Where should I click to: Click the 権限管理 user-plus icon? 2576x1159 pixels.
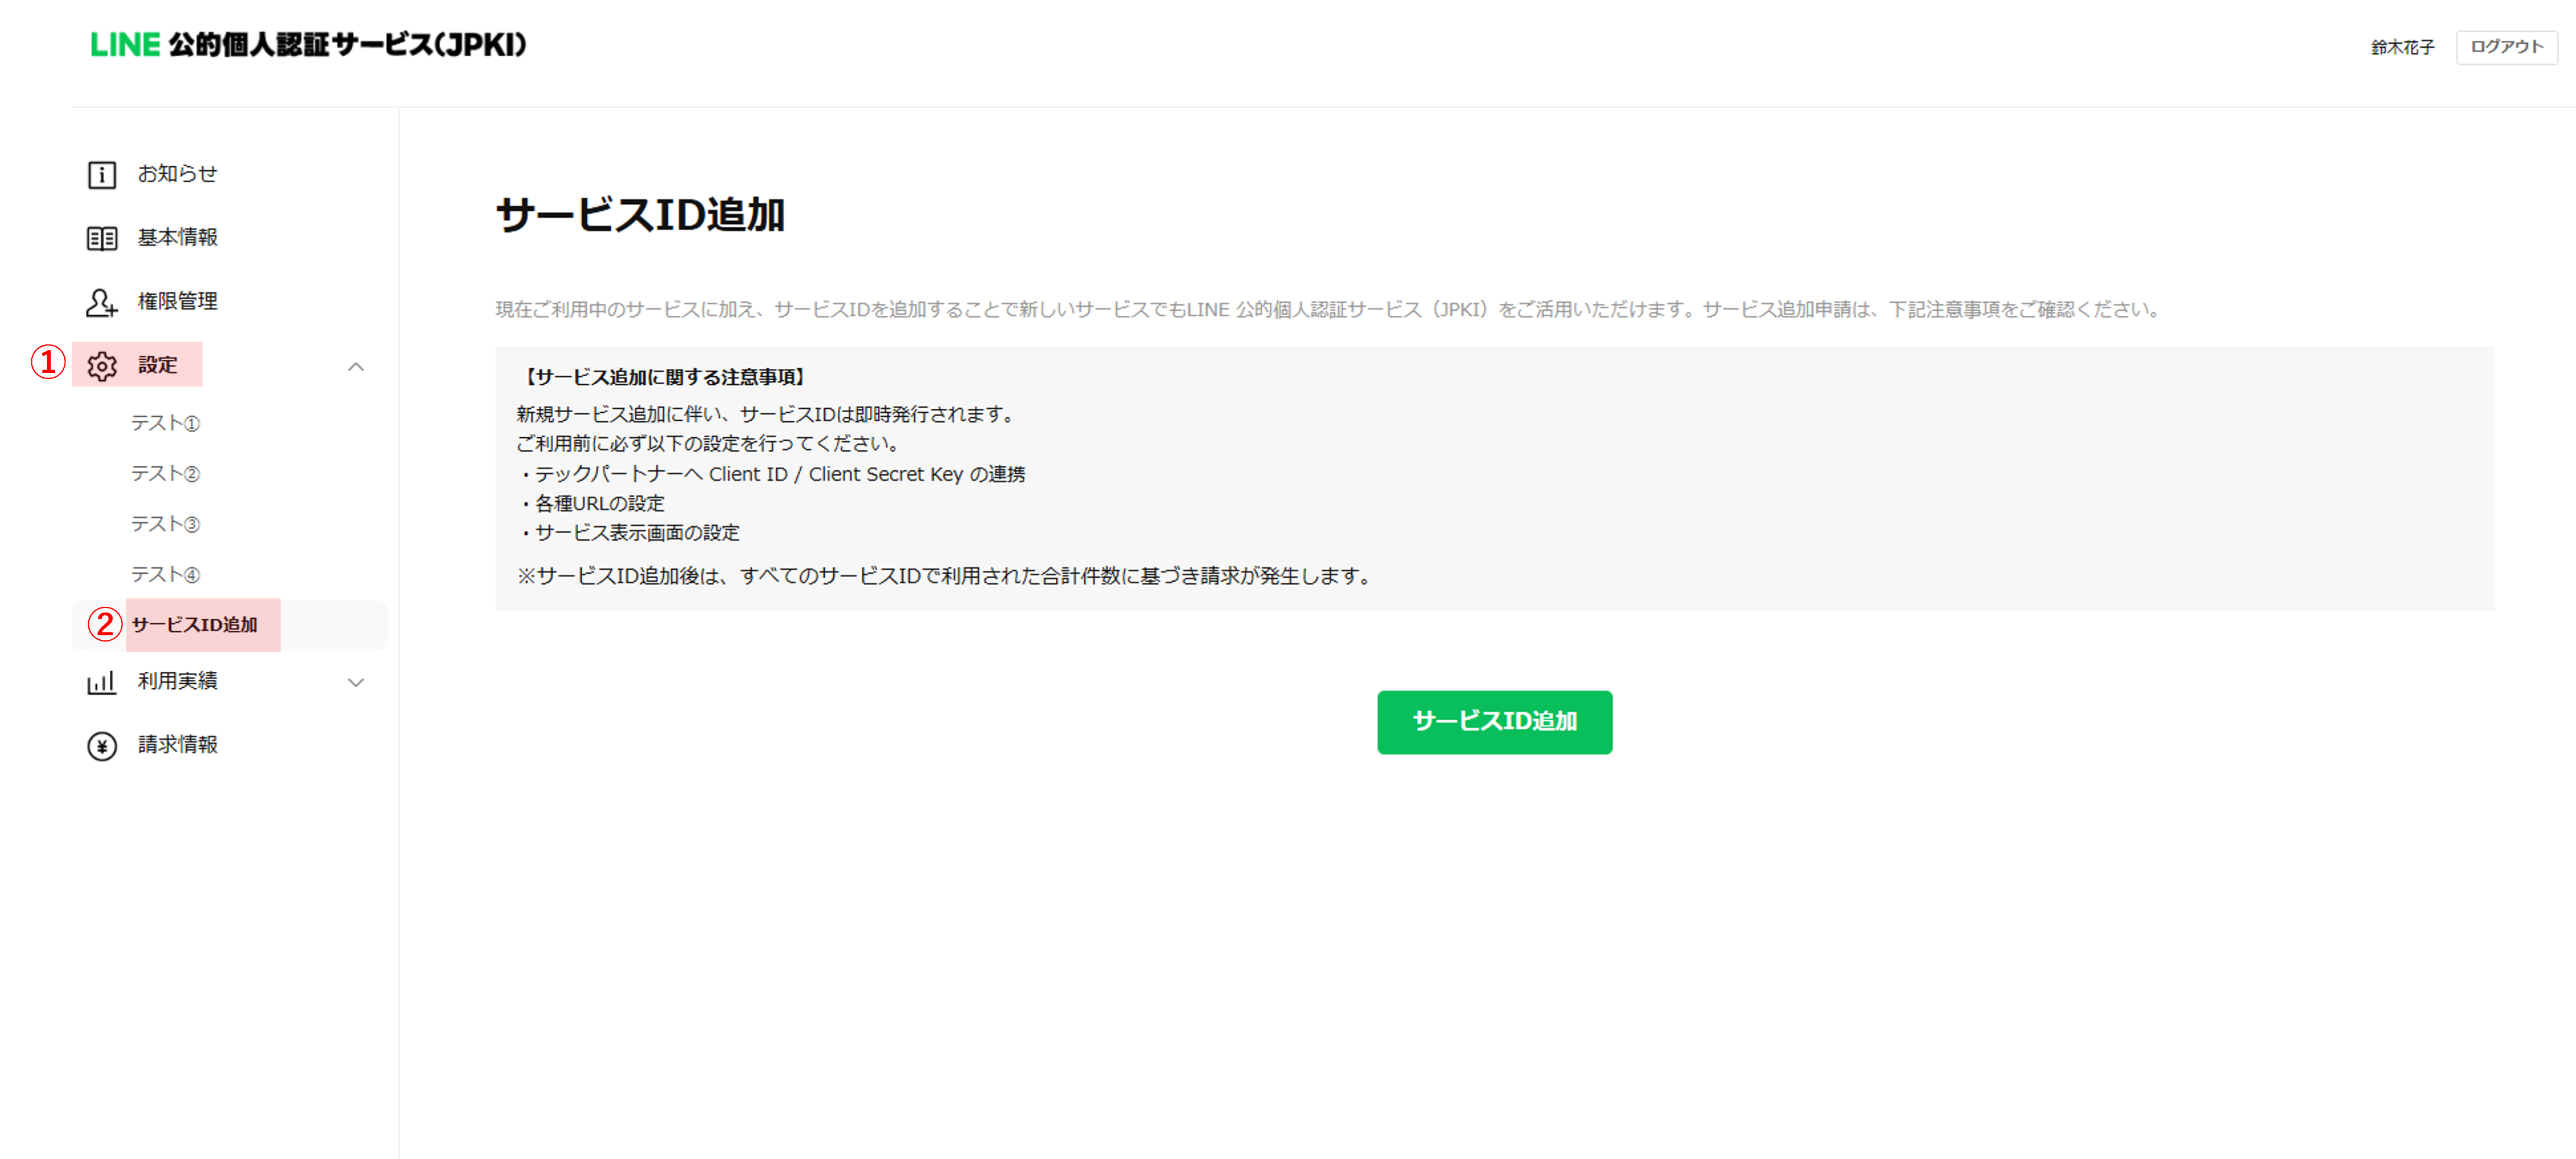click(x=102, y=302)
